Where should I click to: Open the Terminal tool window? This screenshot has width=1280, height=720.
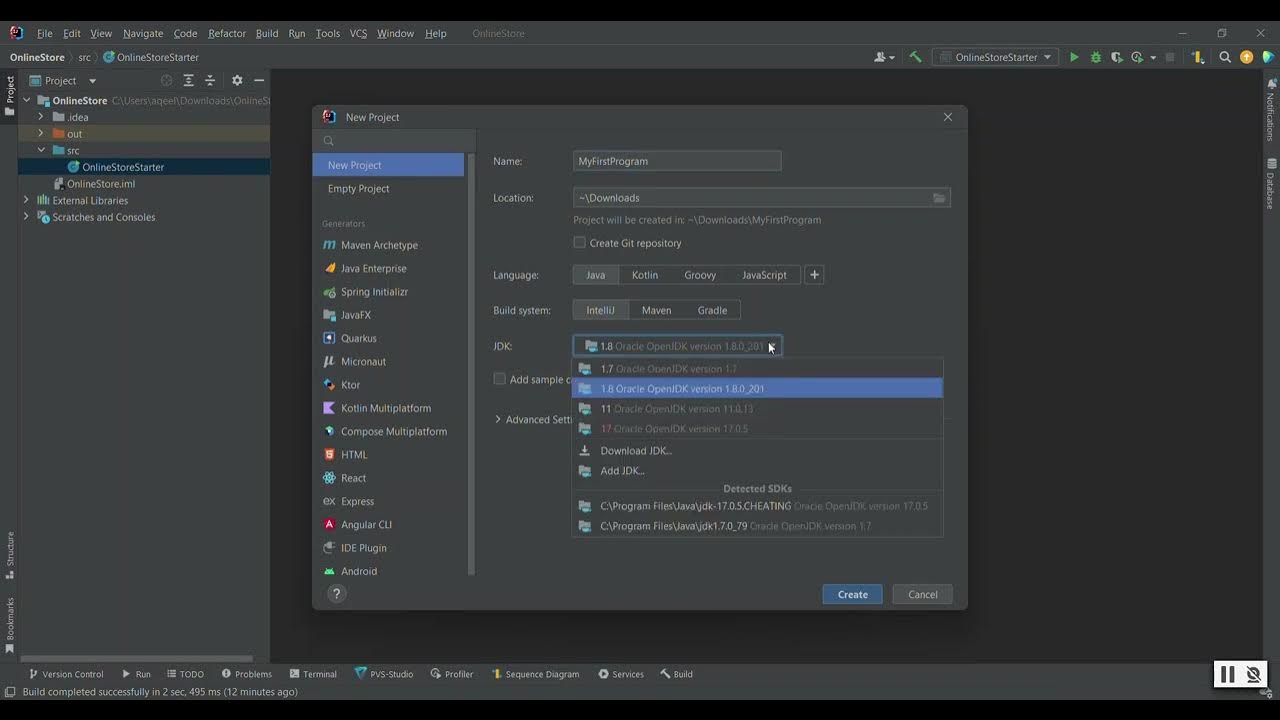pyautogui.click(x=313, y=674)
